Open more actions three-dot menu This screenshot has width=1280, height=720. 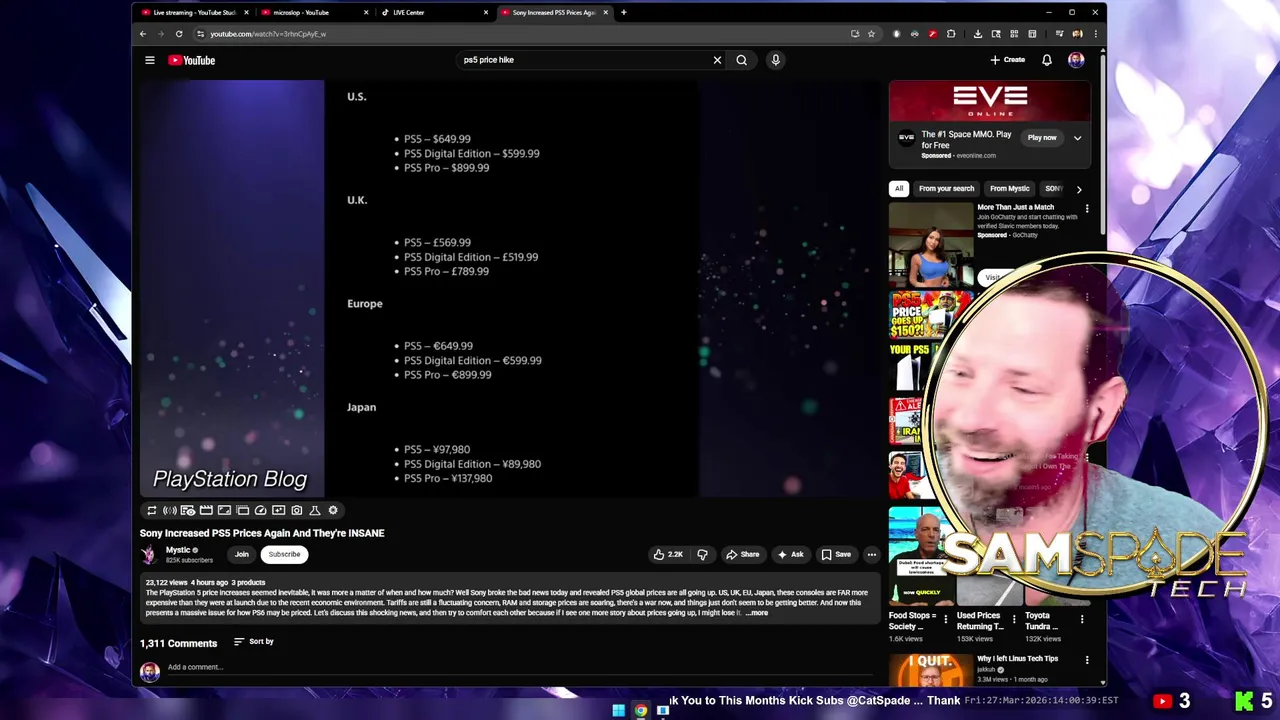(872, 554)
